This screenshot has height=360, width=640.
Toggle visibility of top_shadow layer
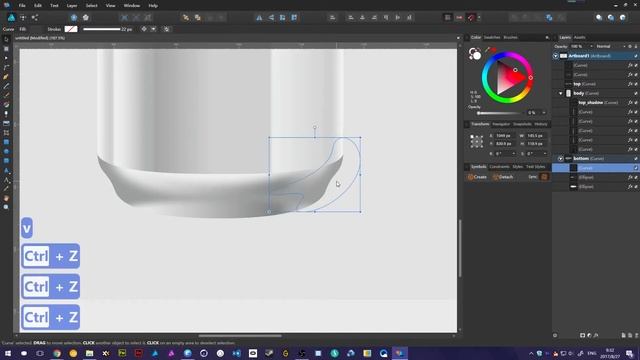[x=636, y=102]
